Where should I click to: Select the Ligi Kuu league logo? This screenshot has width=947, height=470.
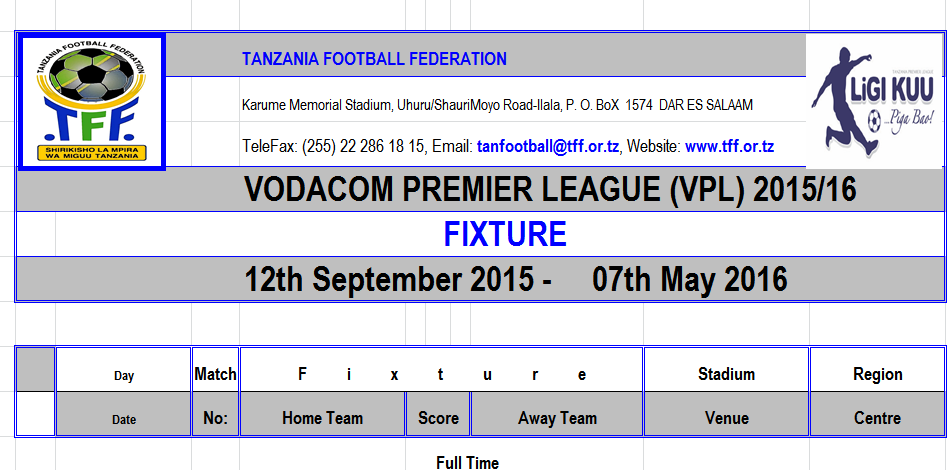click(875, 102)
